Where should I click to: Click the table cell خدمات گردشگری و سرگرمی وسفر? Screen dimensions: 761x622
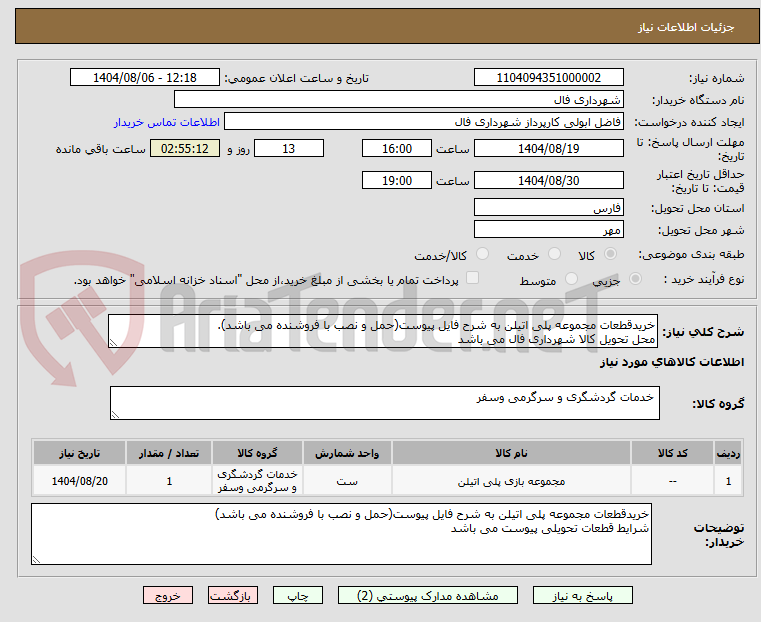257,481
